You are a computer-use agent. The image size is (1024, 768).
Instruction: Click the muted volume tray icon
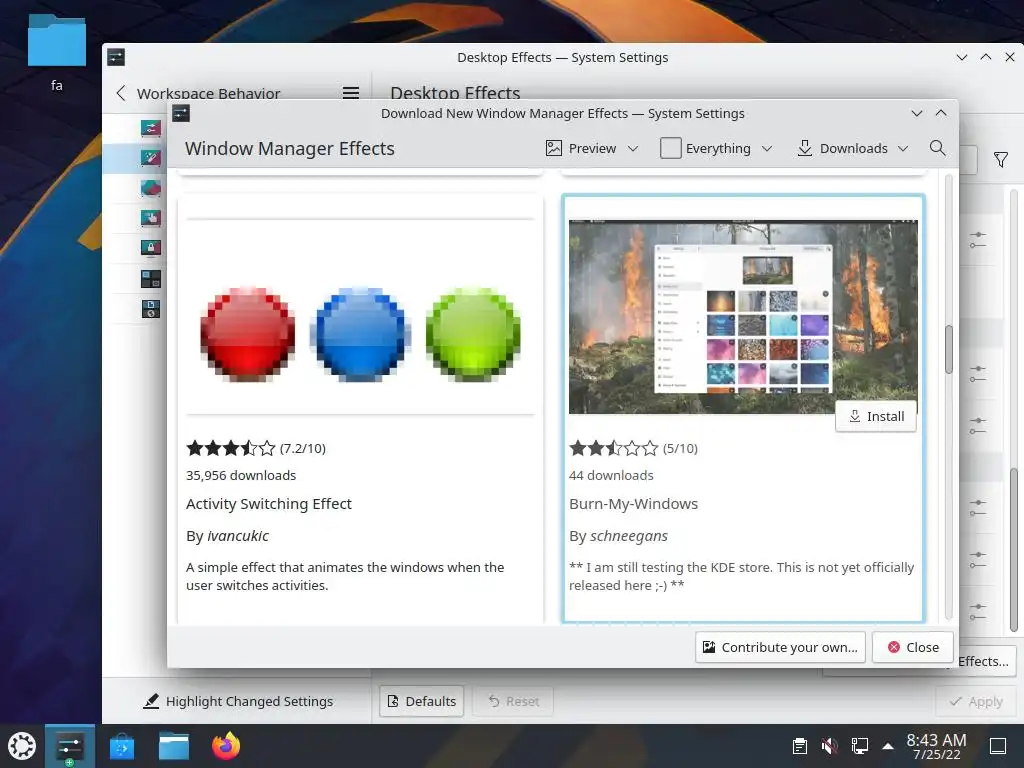click(829, 746)
